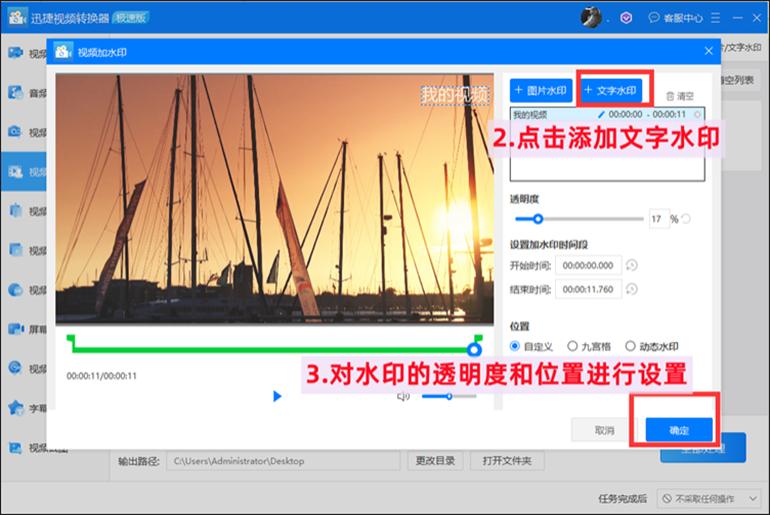This screenshot has width=770, height=515.
Task: Click the 迅捷视频转换器 app logo
Action: point(17,17)
